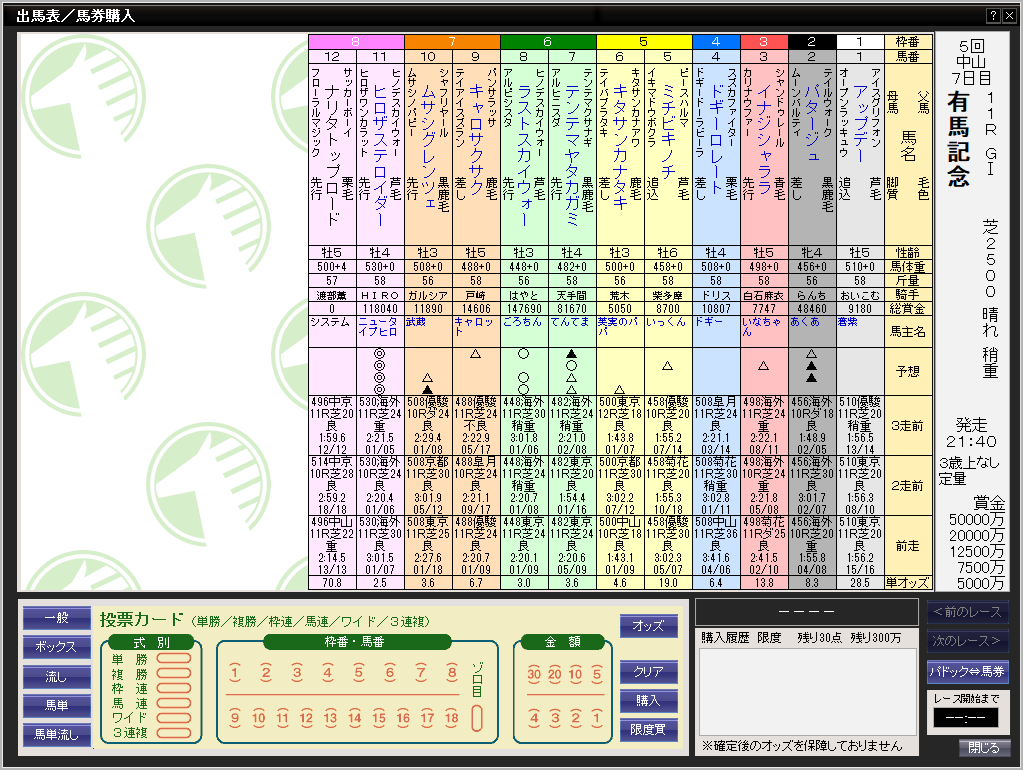This screenshot has width=1023, height=770.
Task: Mark horse number 18 on the card
Action: (451, 718)
